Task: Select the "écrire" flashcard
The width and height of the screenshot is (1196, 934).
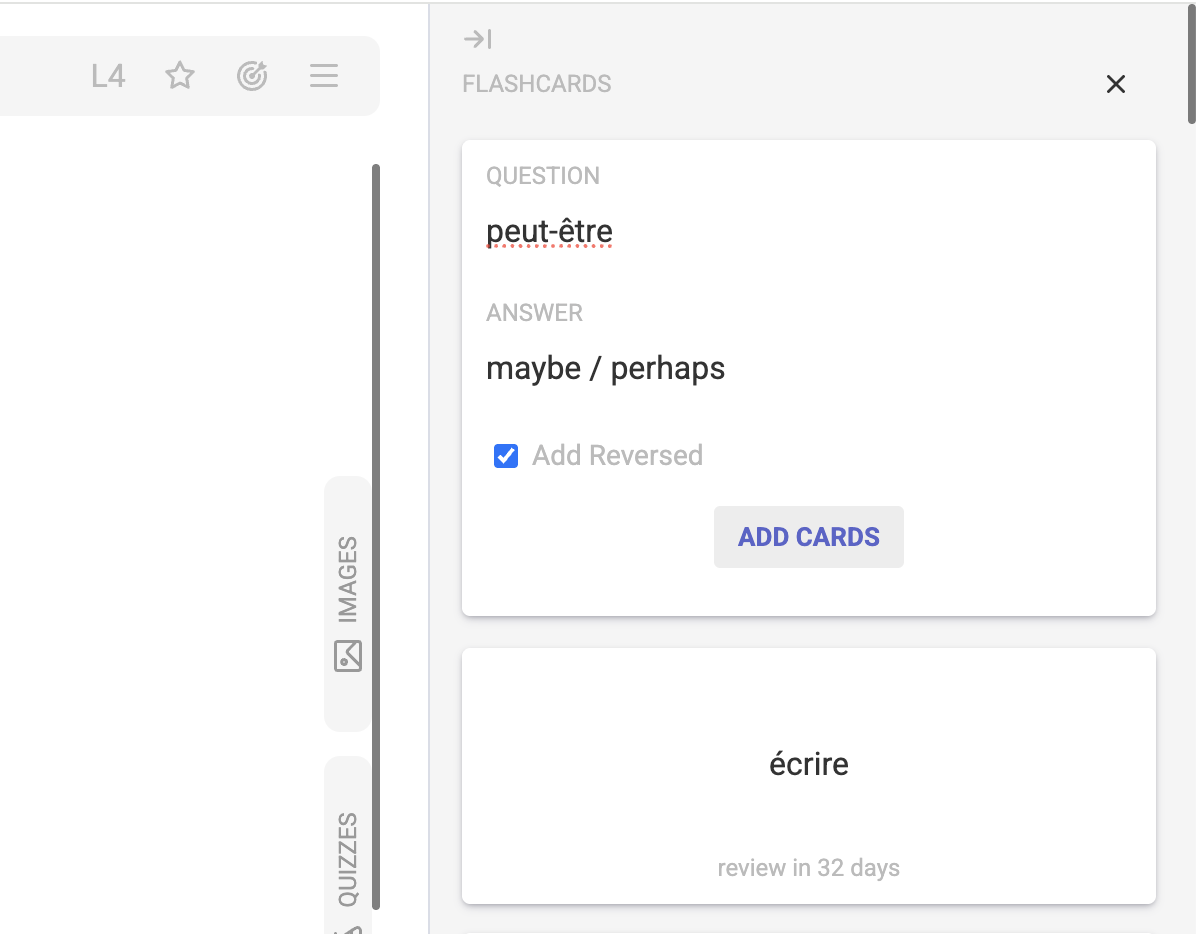Action: point(808,765)
